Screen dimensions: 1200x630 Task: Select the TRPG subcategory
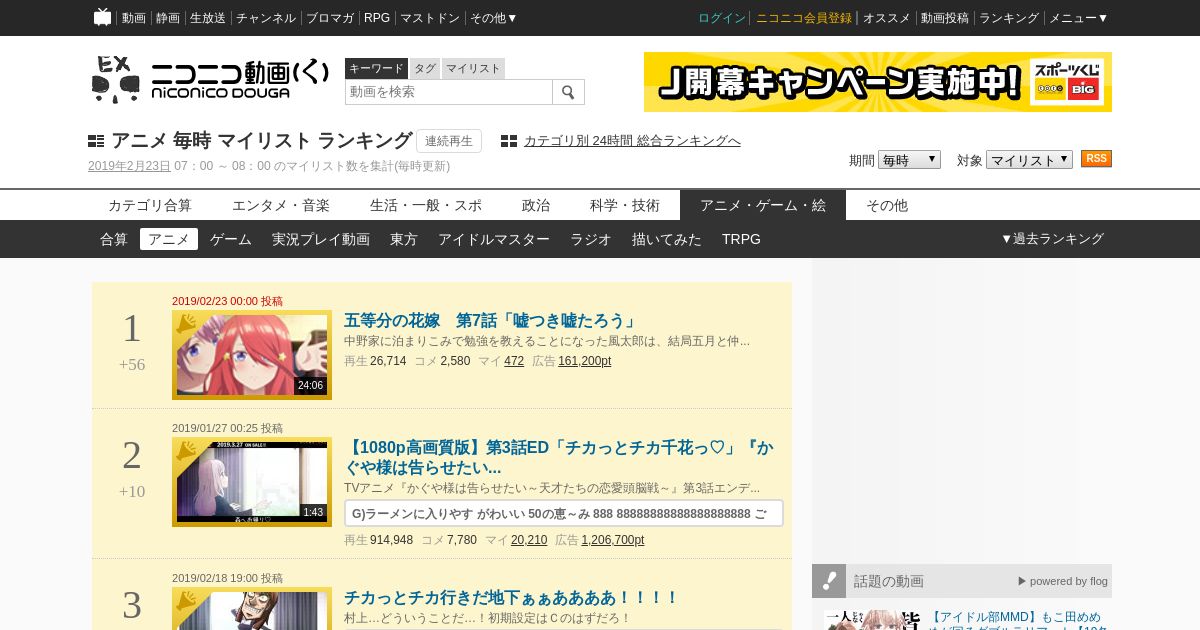pyautogui.click(x=741, y=239)
